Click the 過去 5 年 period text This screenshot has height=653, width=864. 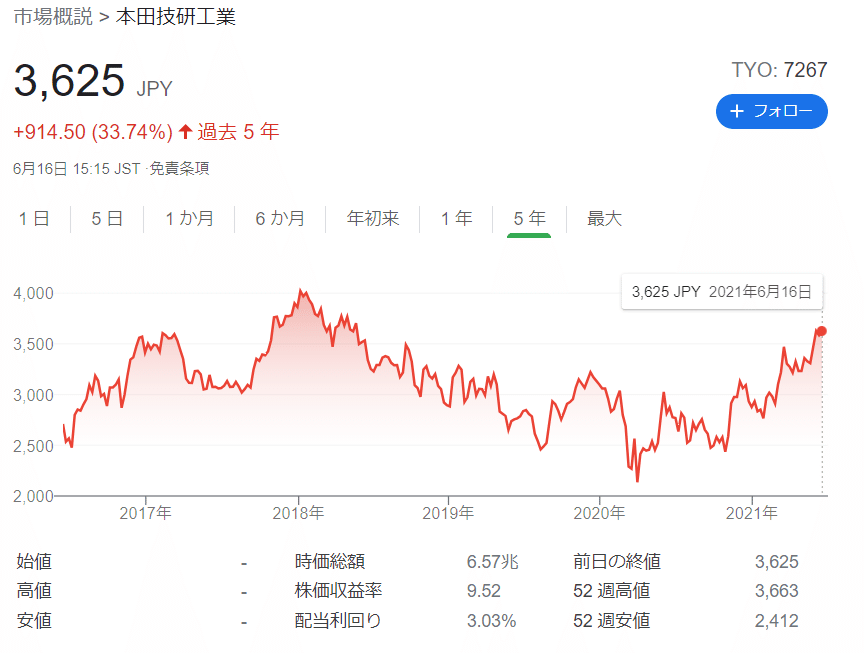(x=238, y=132)
